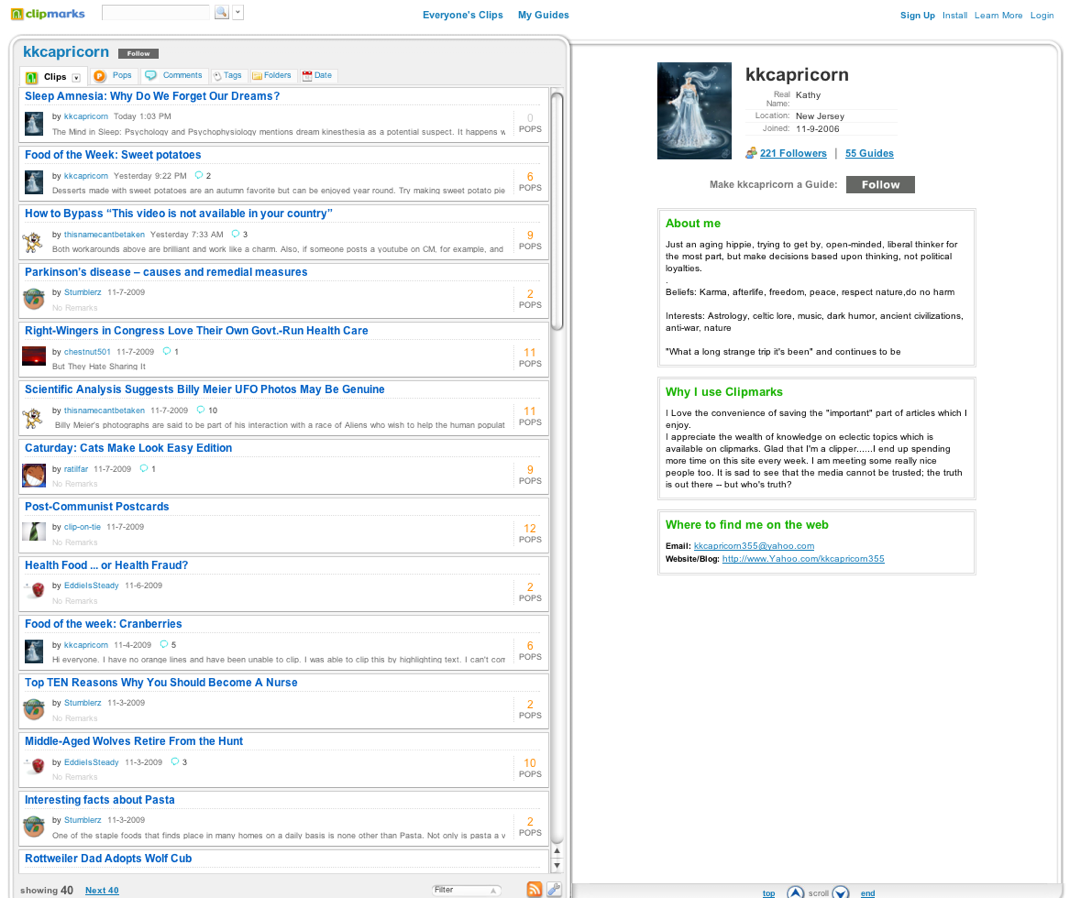Click ratilfar's avatar on Caturday clip

[x=34, y=475]
